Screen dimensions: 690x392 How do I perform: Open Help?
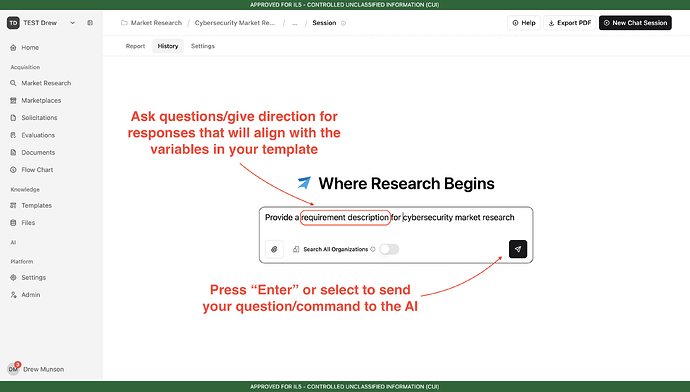(x=524, y=23)
